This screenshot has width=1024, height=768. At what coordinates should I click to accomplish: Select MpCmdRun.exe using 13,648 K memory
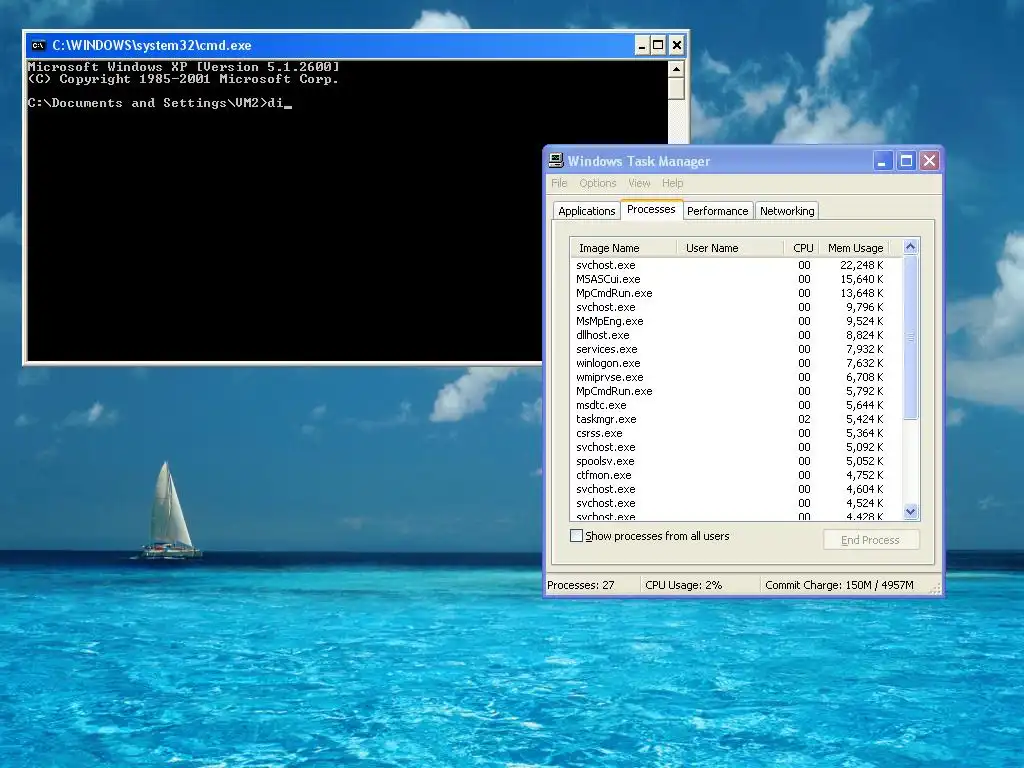[736, 293]
